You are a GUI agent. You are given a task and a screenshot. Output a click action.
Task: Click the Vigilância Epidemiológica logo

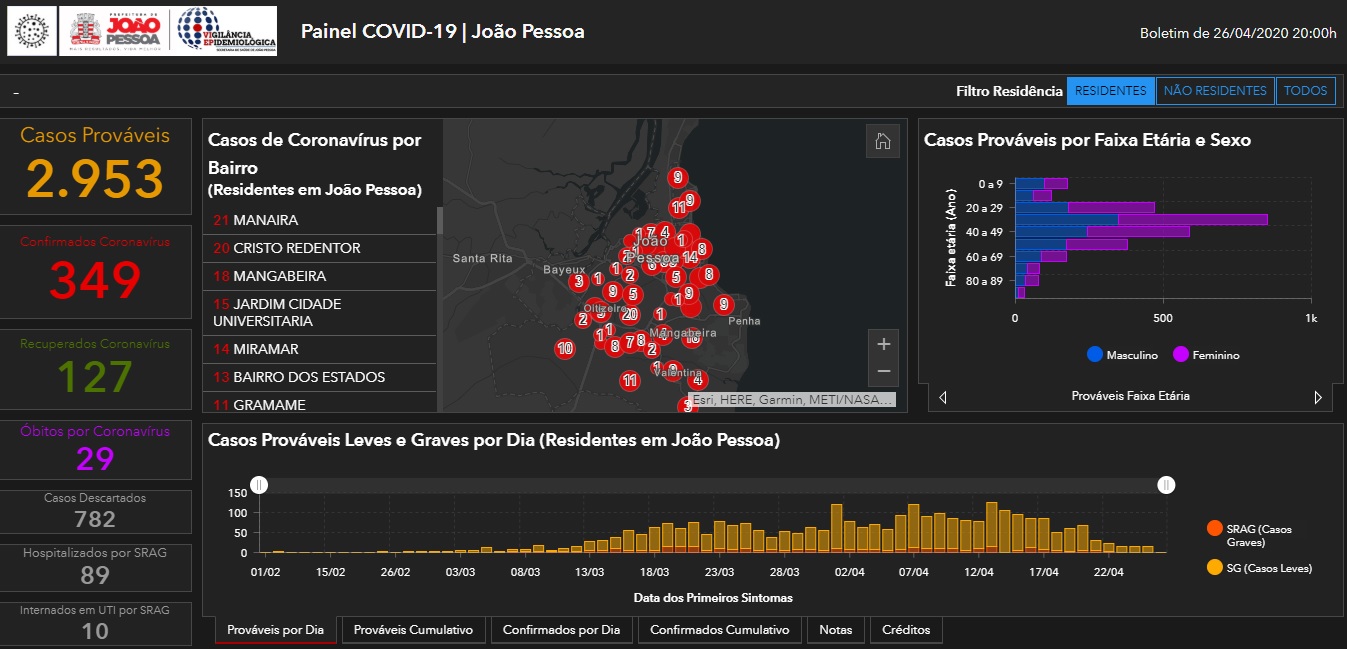[225, 31]
